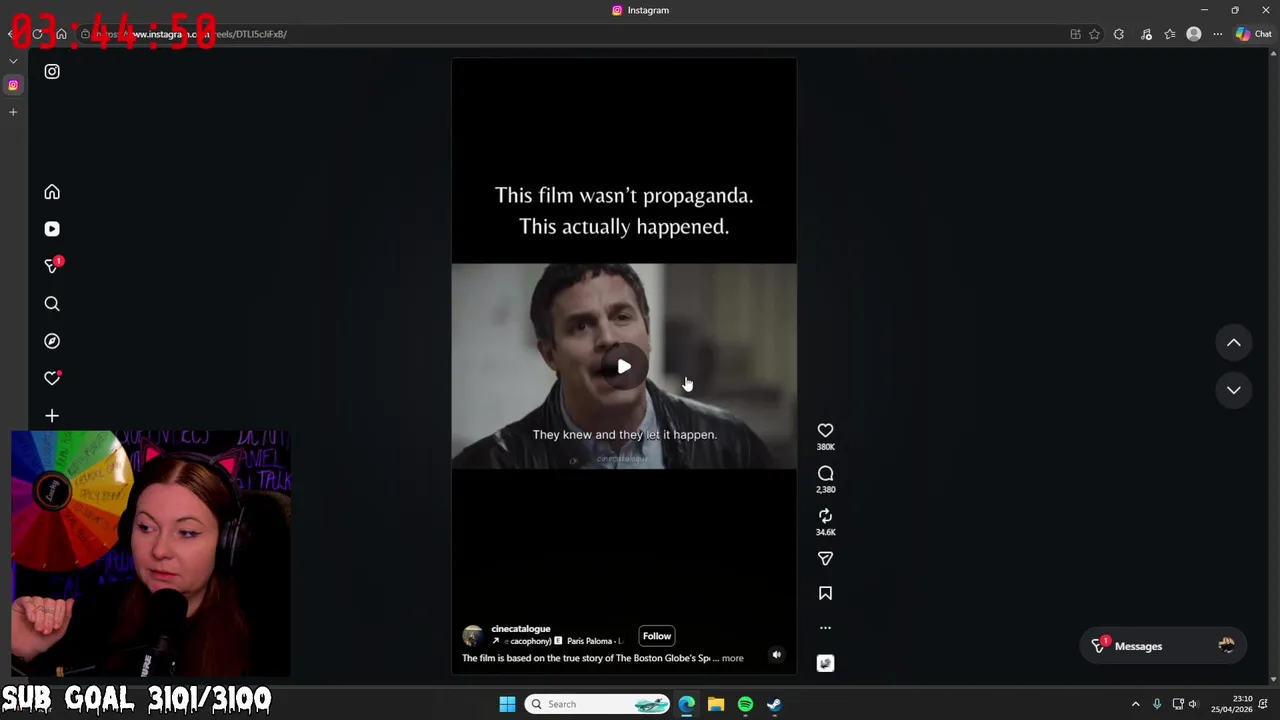This screenshot has height=720, width=1280.
Task: Open Microsoft Edge from taskbar
Action: 687,704
